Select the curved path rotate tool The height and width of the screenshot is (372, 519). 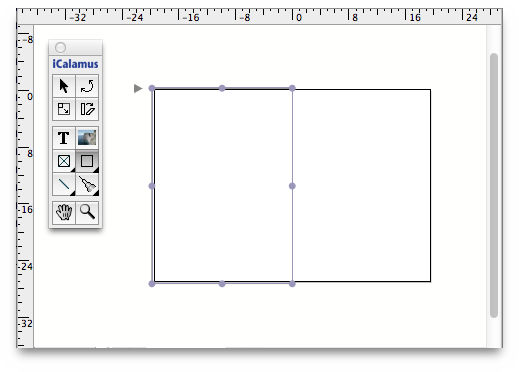(x=87, y=86)
